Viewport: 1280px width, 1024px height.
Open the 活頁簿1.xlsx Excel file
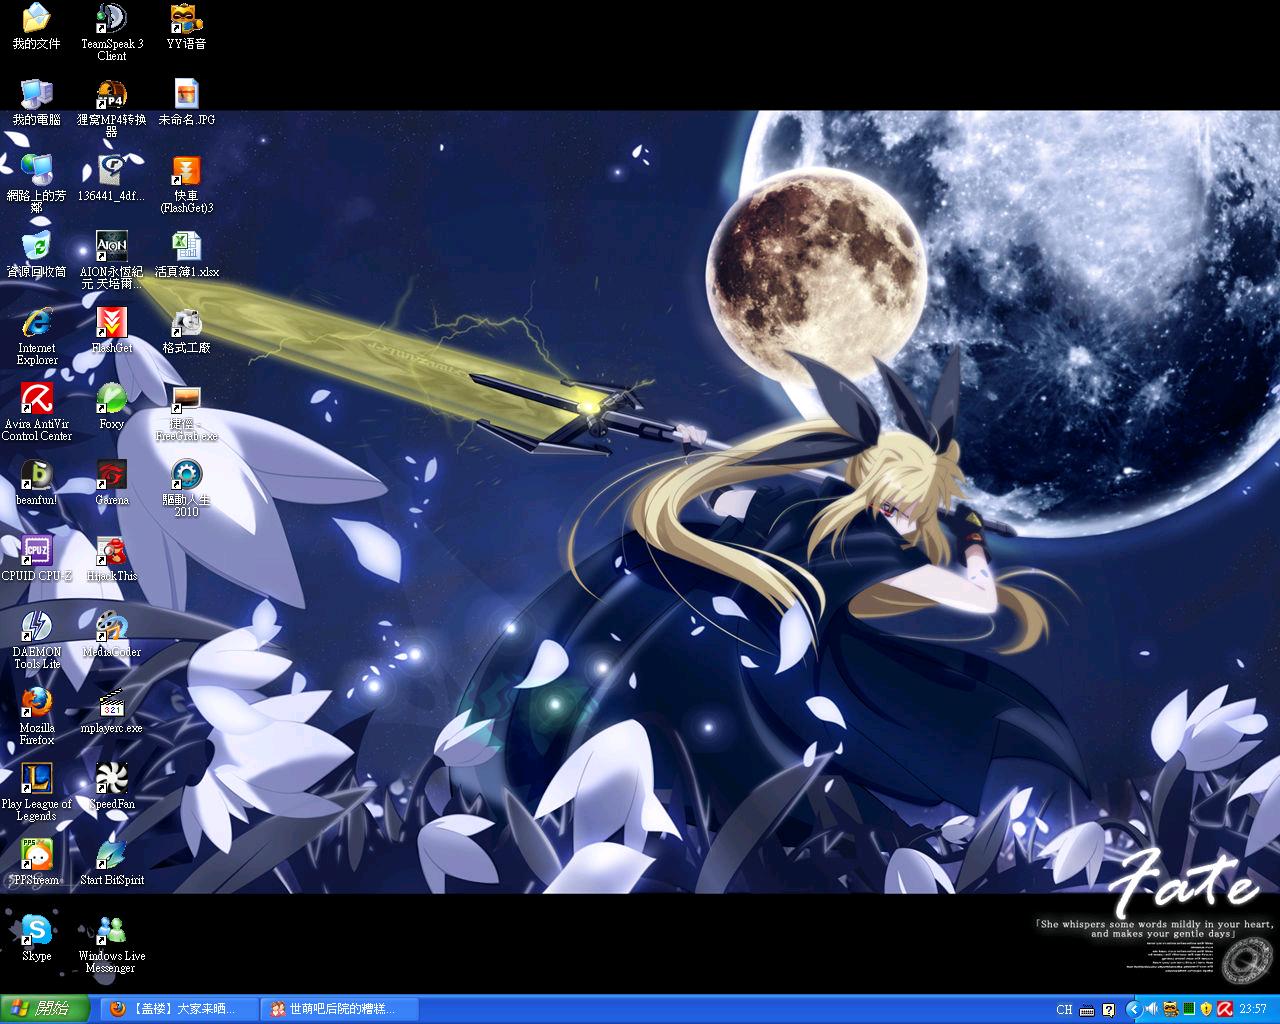(x=186, y=248)
